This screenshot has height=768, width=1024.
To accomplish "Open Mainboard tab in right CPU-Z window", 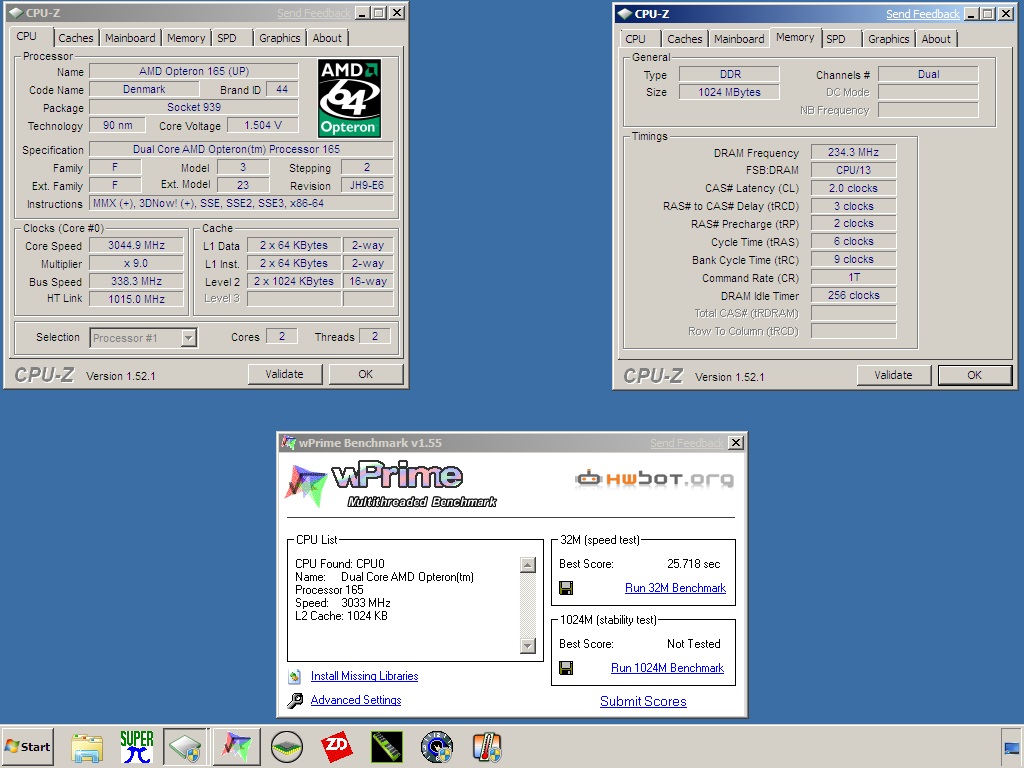I will (x=739, y=39).
